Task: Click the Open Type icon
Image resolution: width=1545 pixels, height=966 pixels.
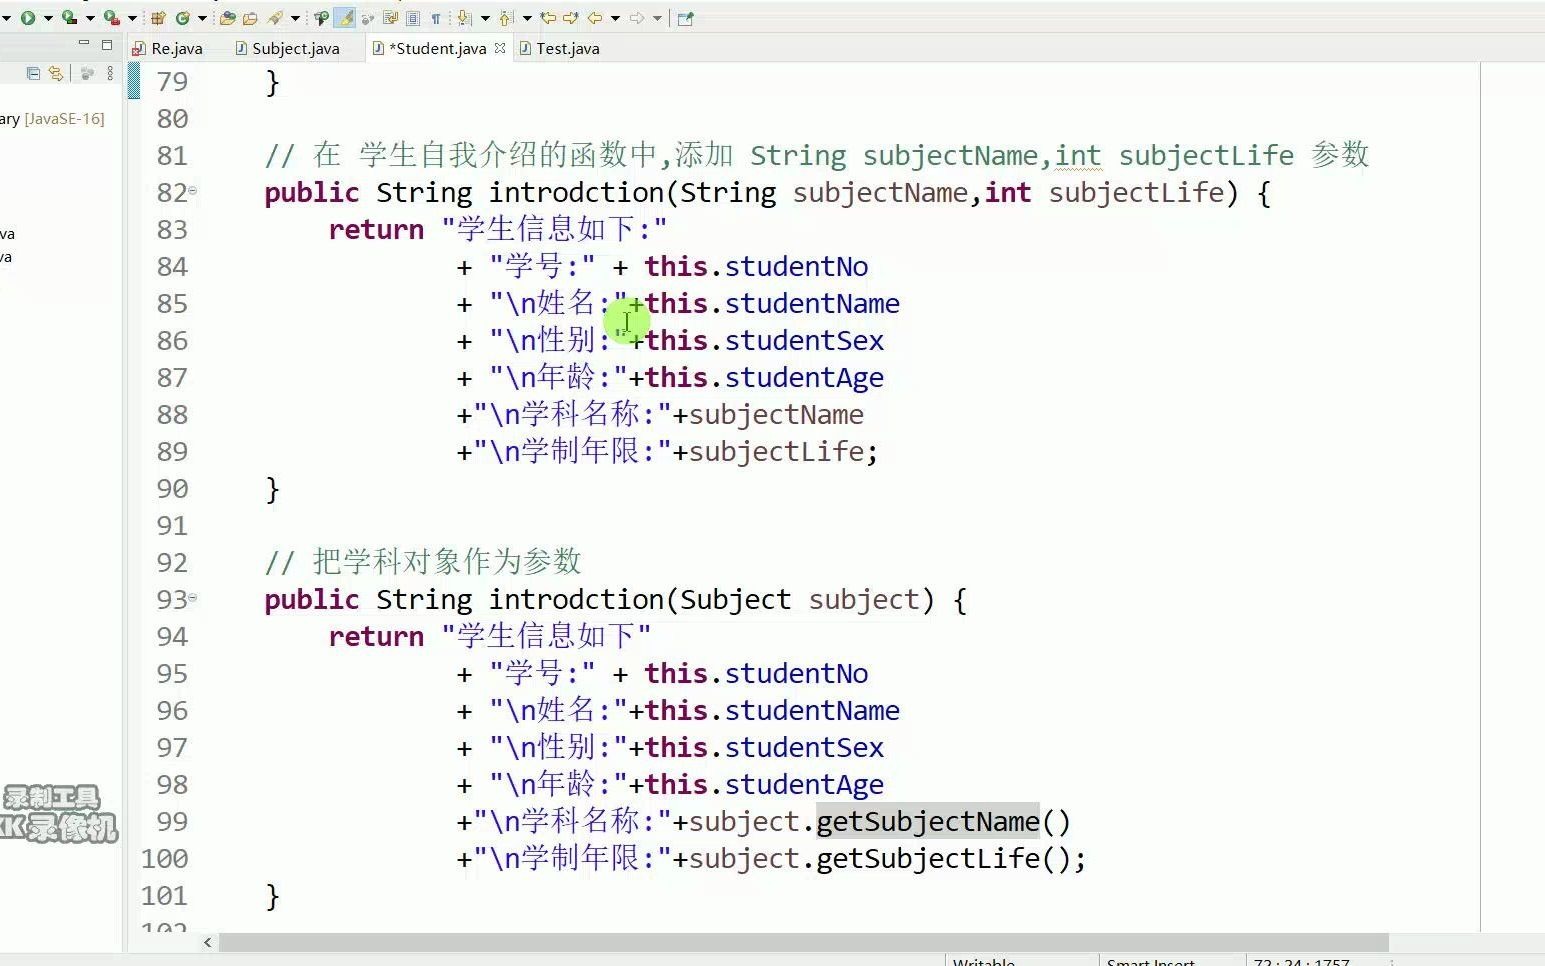Action: pyautogui.click(x=227, y=18)
